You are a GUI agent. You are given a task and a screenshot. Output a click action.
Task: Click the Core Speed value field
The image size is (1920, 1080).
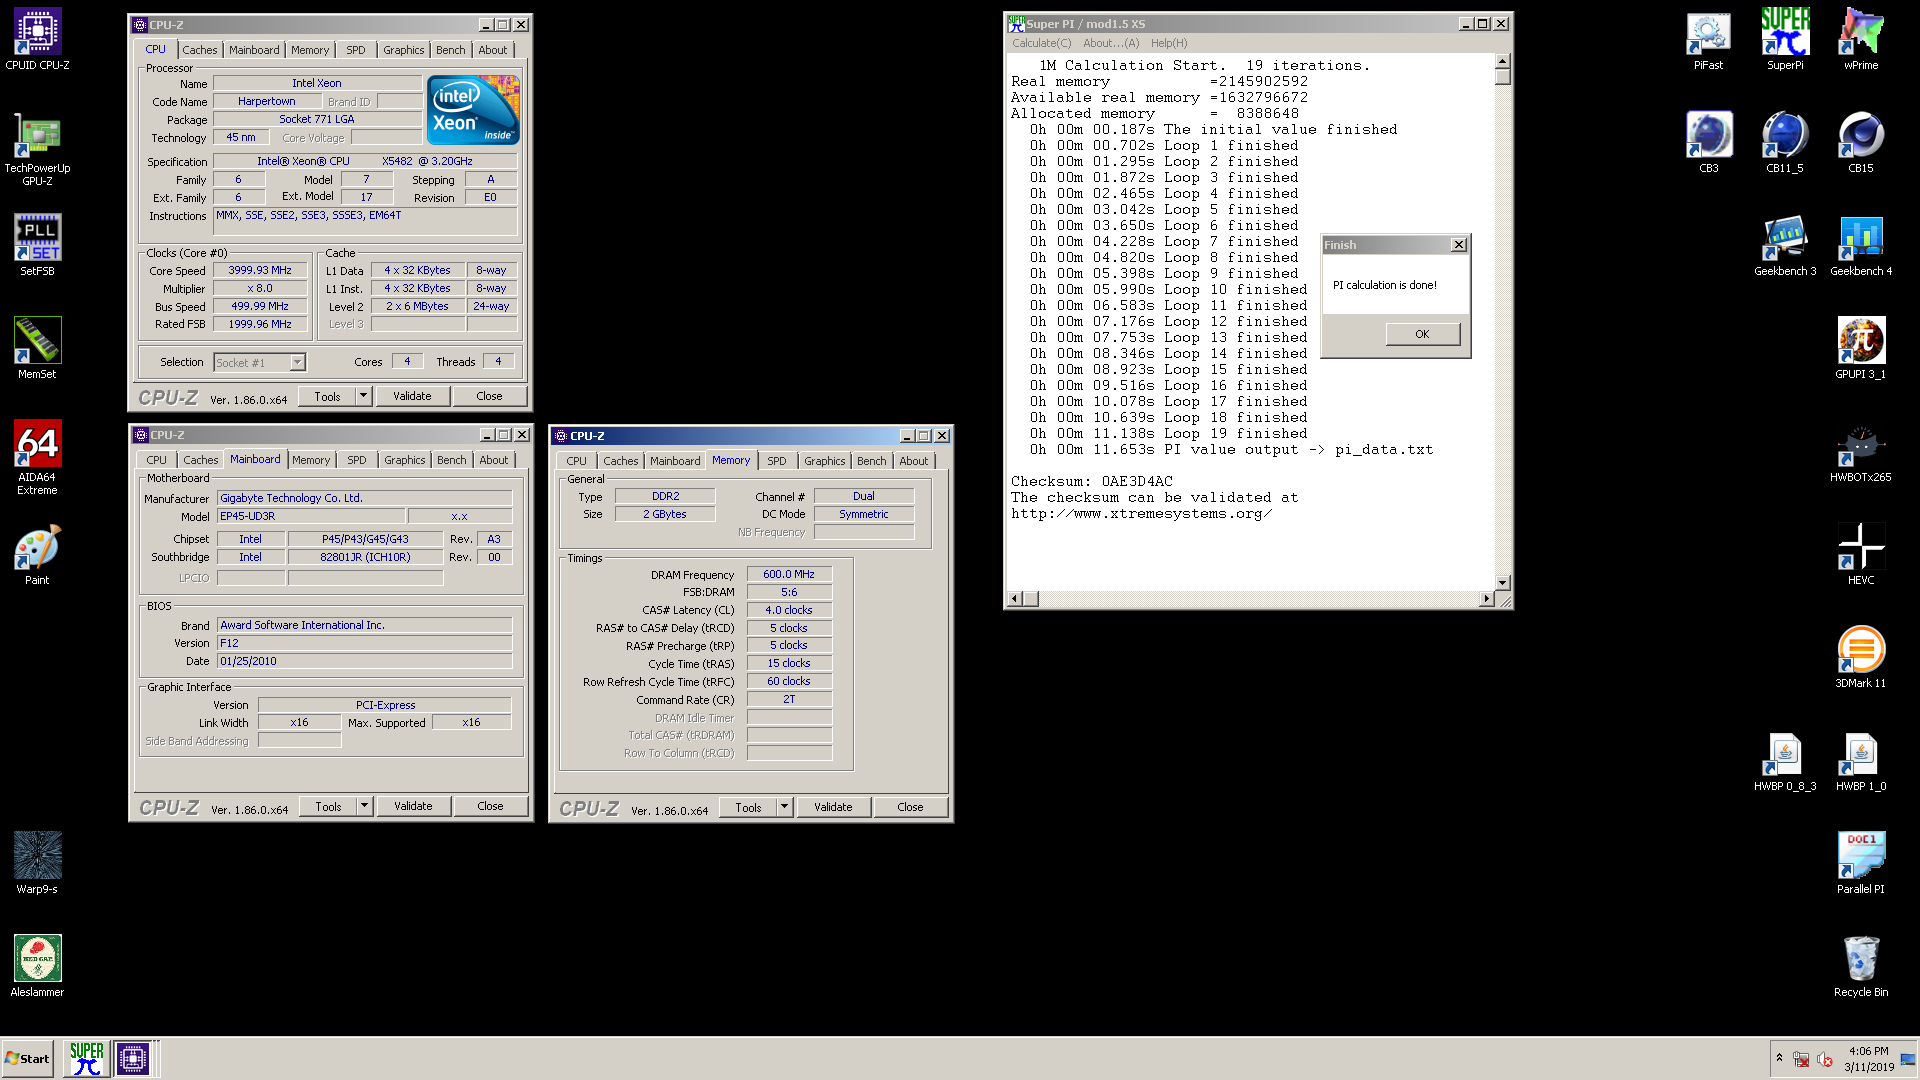point(260,270)
